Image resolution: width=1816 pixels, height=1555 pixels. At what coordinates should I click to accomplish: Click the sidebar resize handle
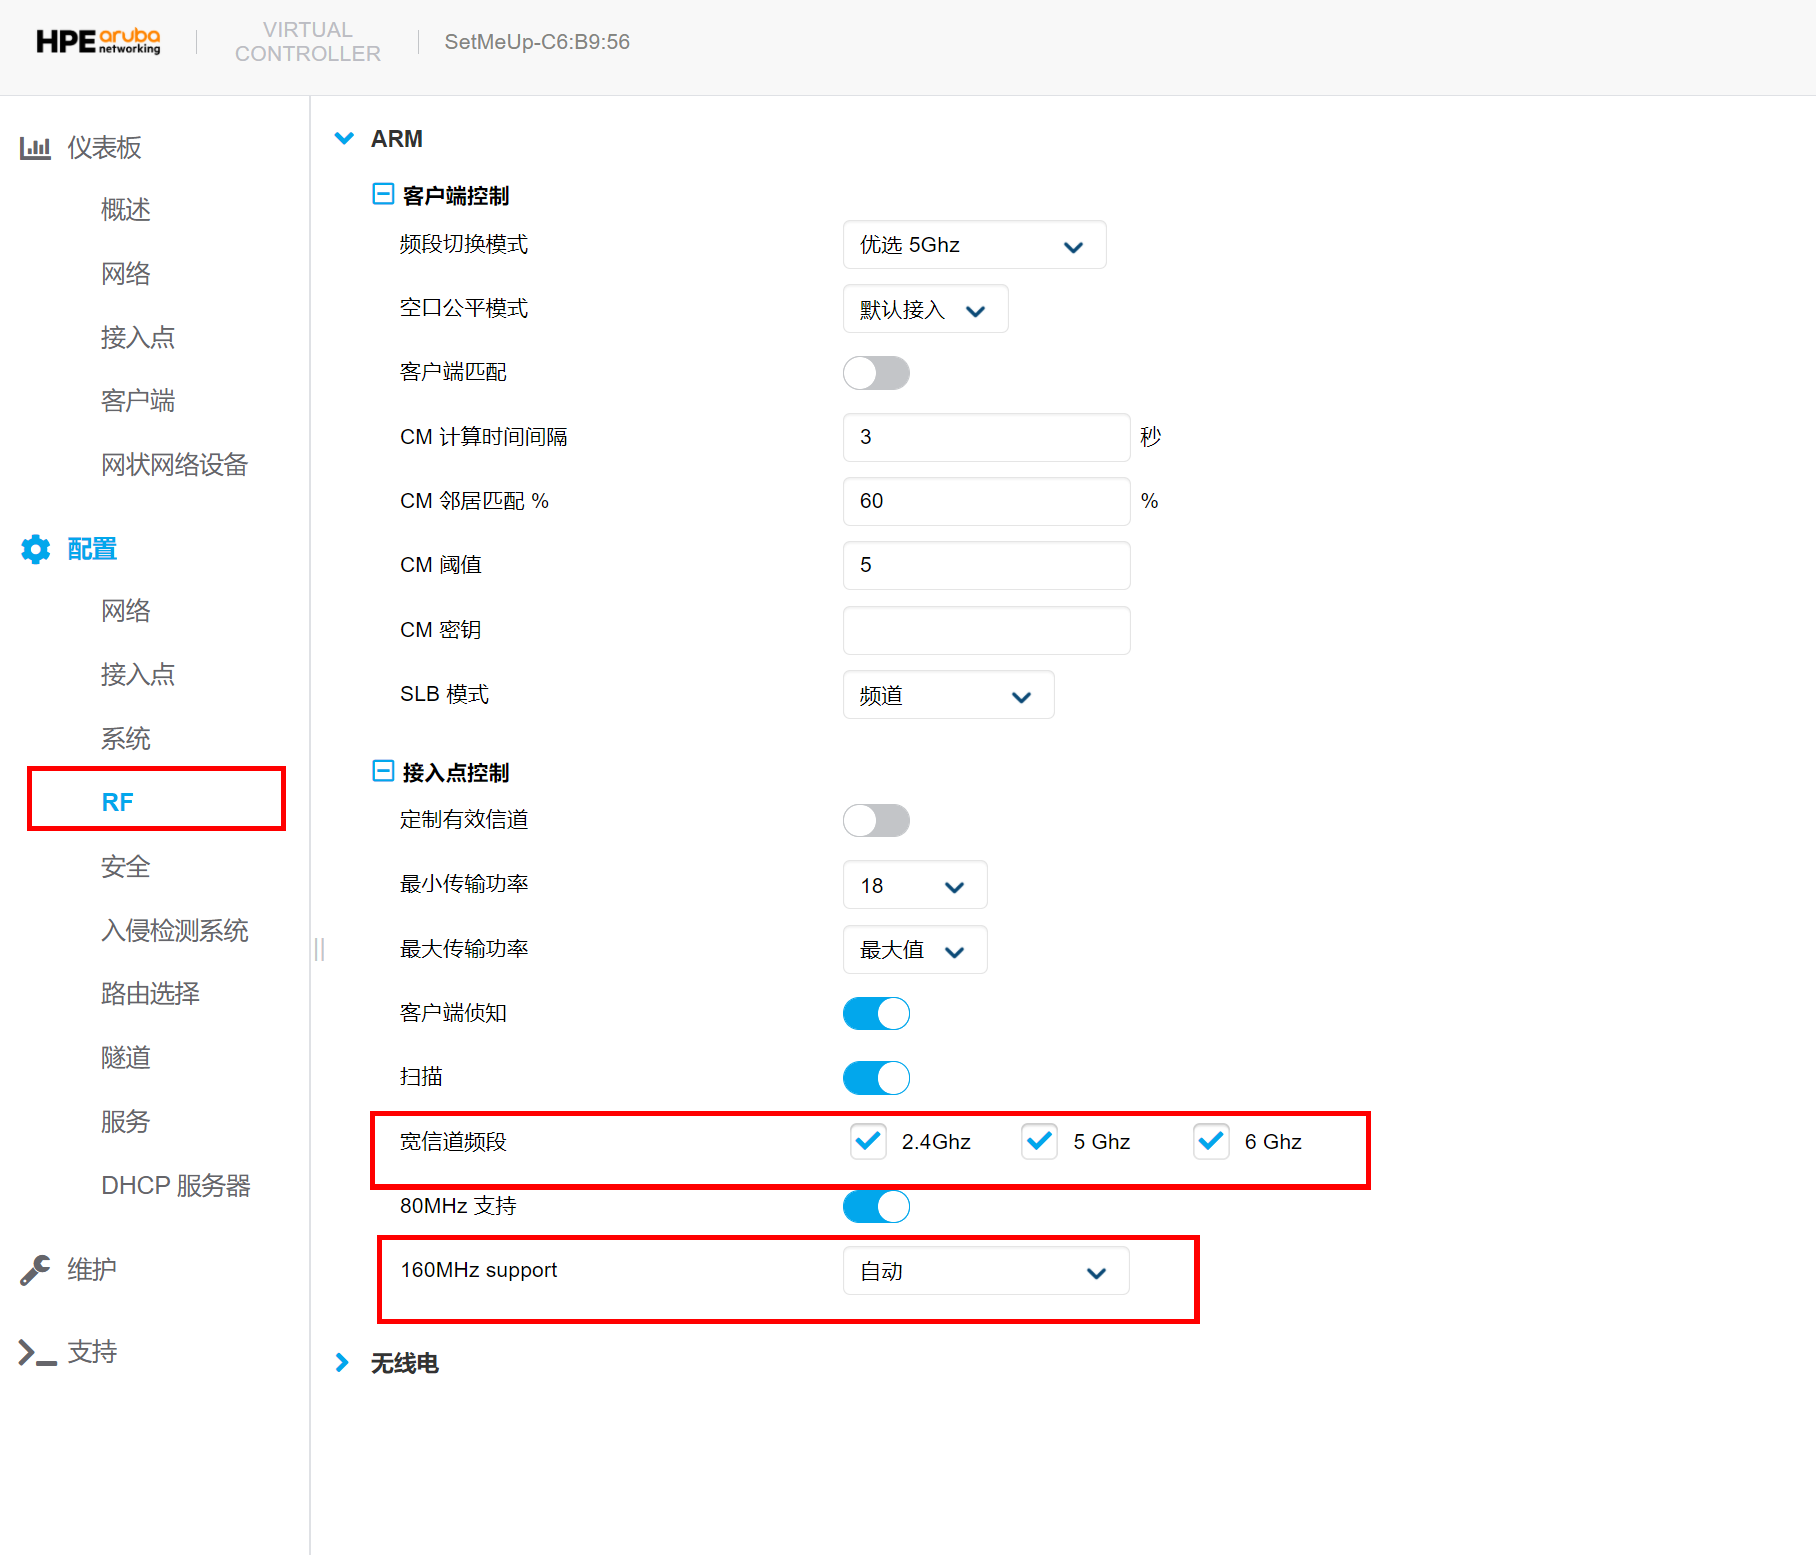click(319, 949)
